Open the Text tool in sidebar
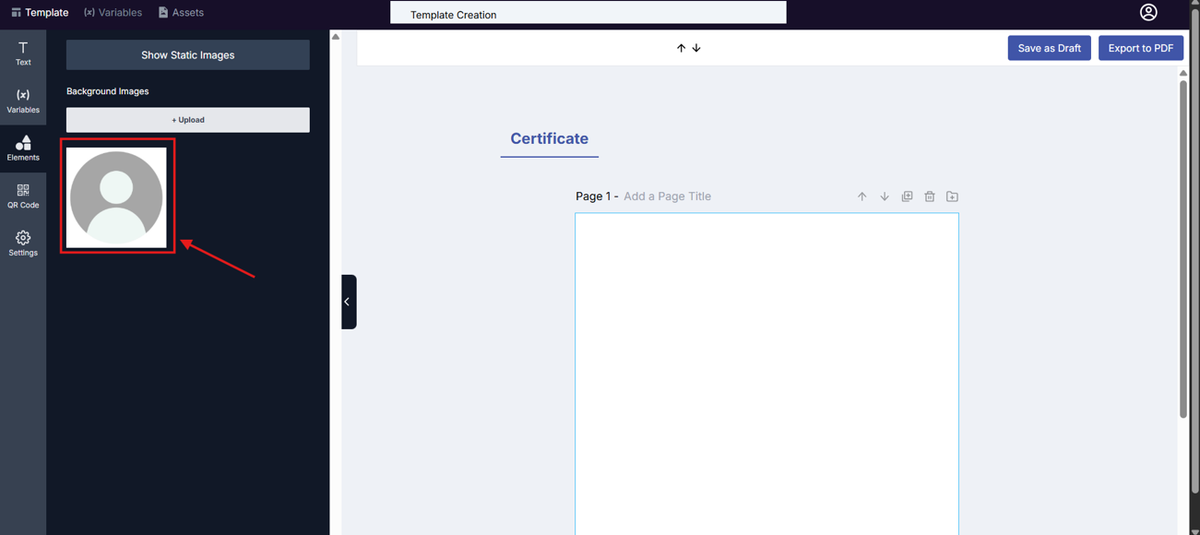Image resolution: width=1200 pixels, height=535 pixels. [23, 54]
